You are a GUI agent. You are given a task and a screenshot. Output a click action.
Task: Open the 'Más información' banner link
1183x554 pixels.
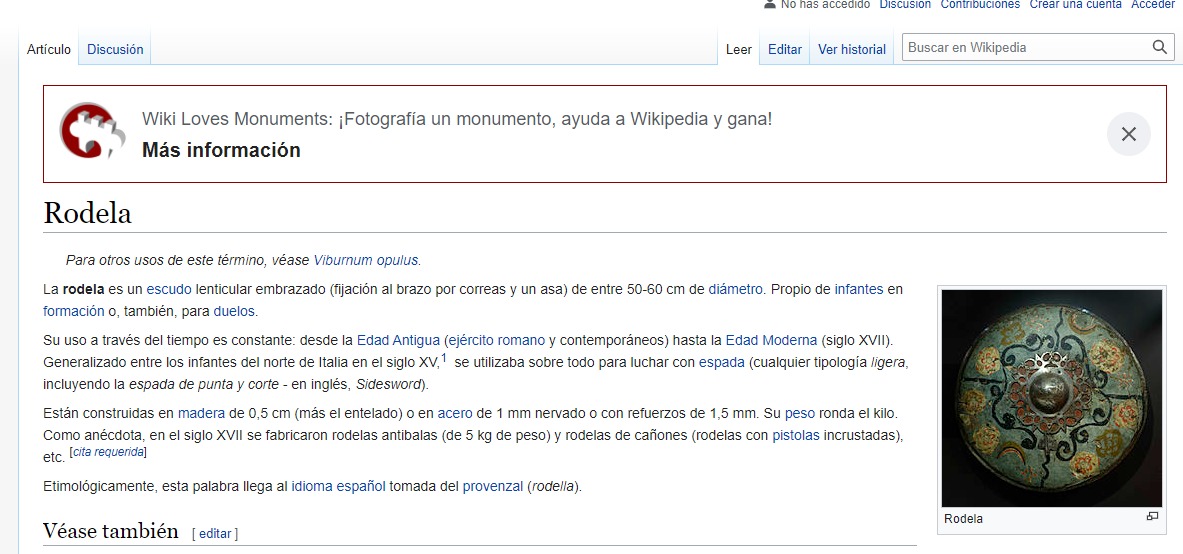pos(221,150)
